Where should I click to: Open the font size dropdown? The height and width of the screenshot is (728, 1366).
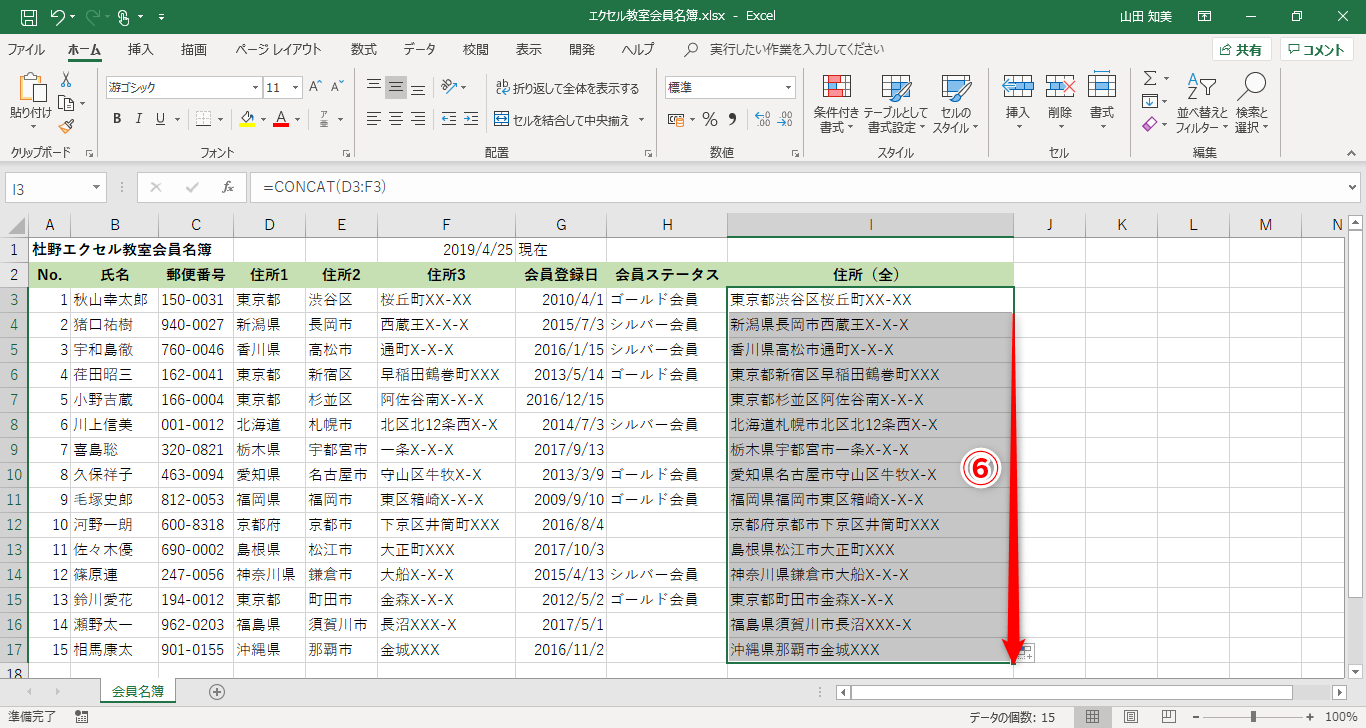pyautogui.click(x=295, y=87)
